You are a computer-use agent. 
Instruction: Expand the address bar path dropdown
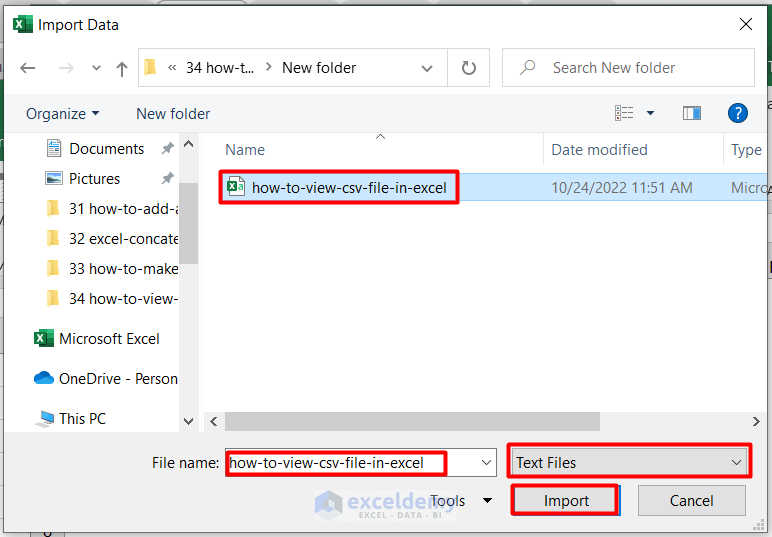point(427,68)
